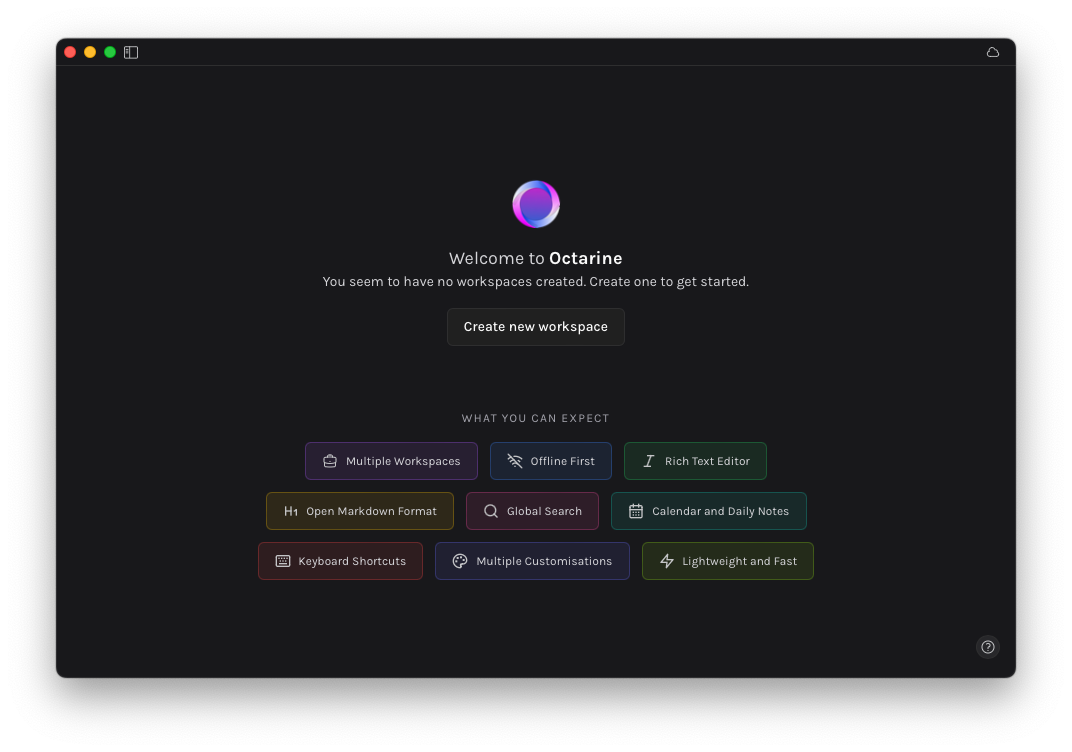The image size is (1072, 752).
Task: Click the Offline First wifi-off icon
Action: (x=515, y=461)
